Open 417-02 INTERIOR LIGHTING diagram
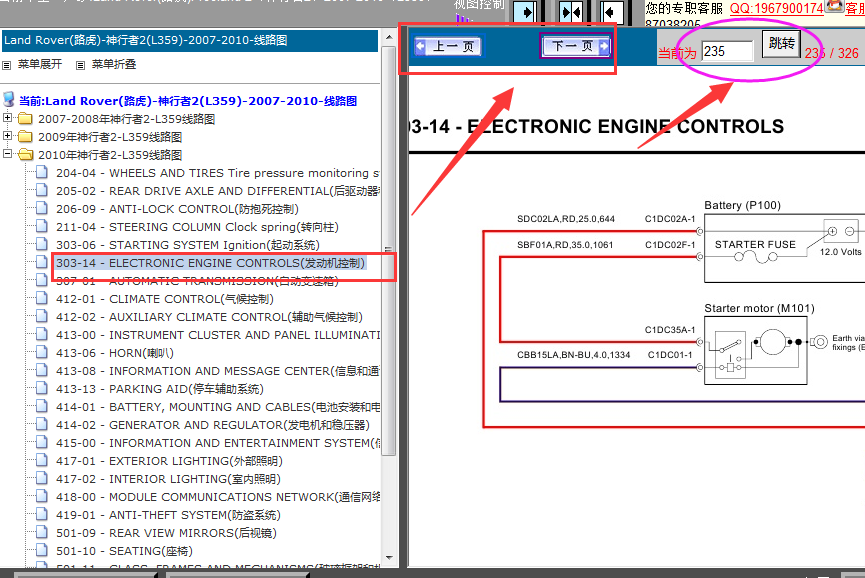This screenshot has width=865, height=578. click(168, 479)
